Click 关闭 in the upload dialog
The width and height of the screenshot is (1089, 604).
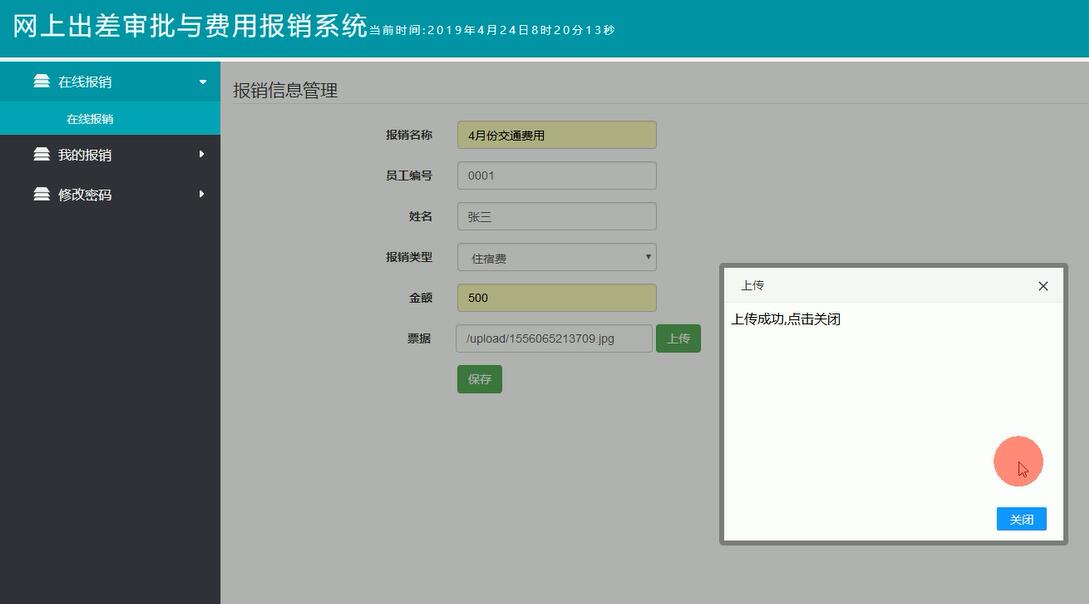1021,518
